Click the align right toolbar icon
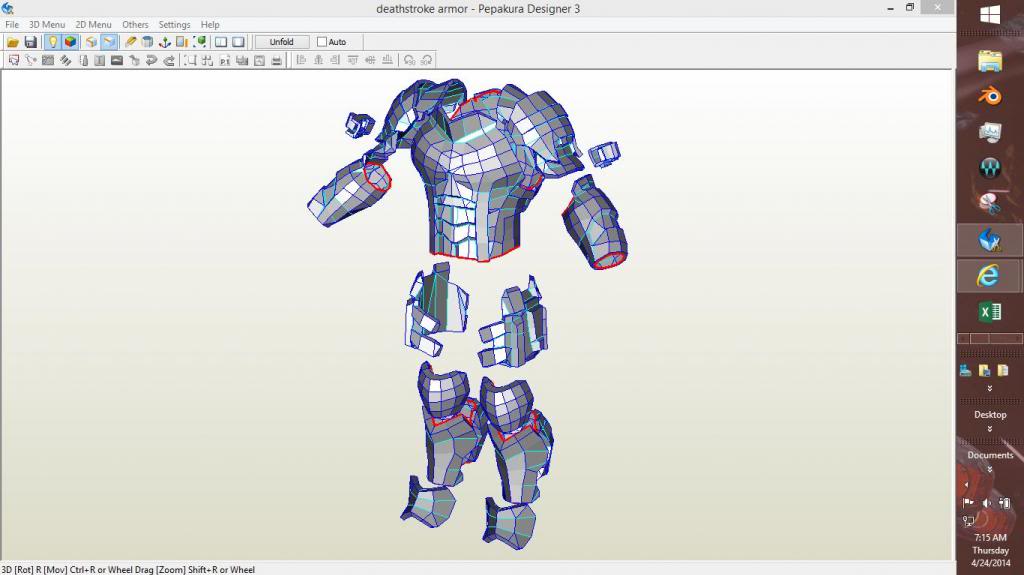The width and height of the screenshot is (1024, 575). (x=336, y=60)
